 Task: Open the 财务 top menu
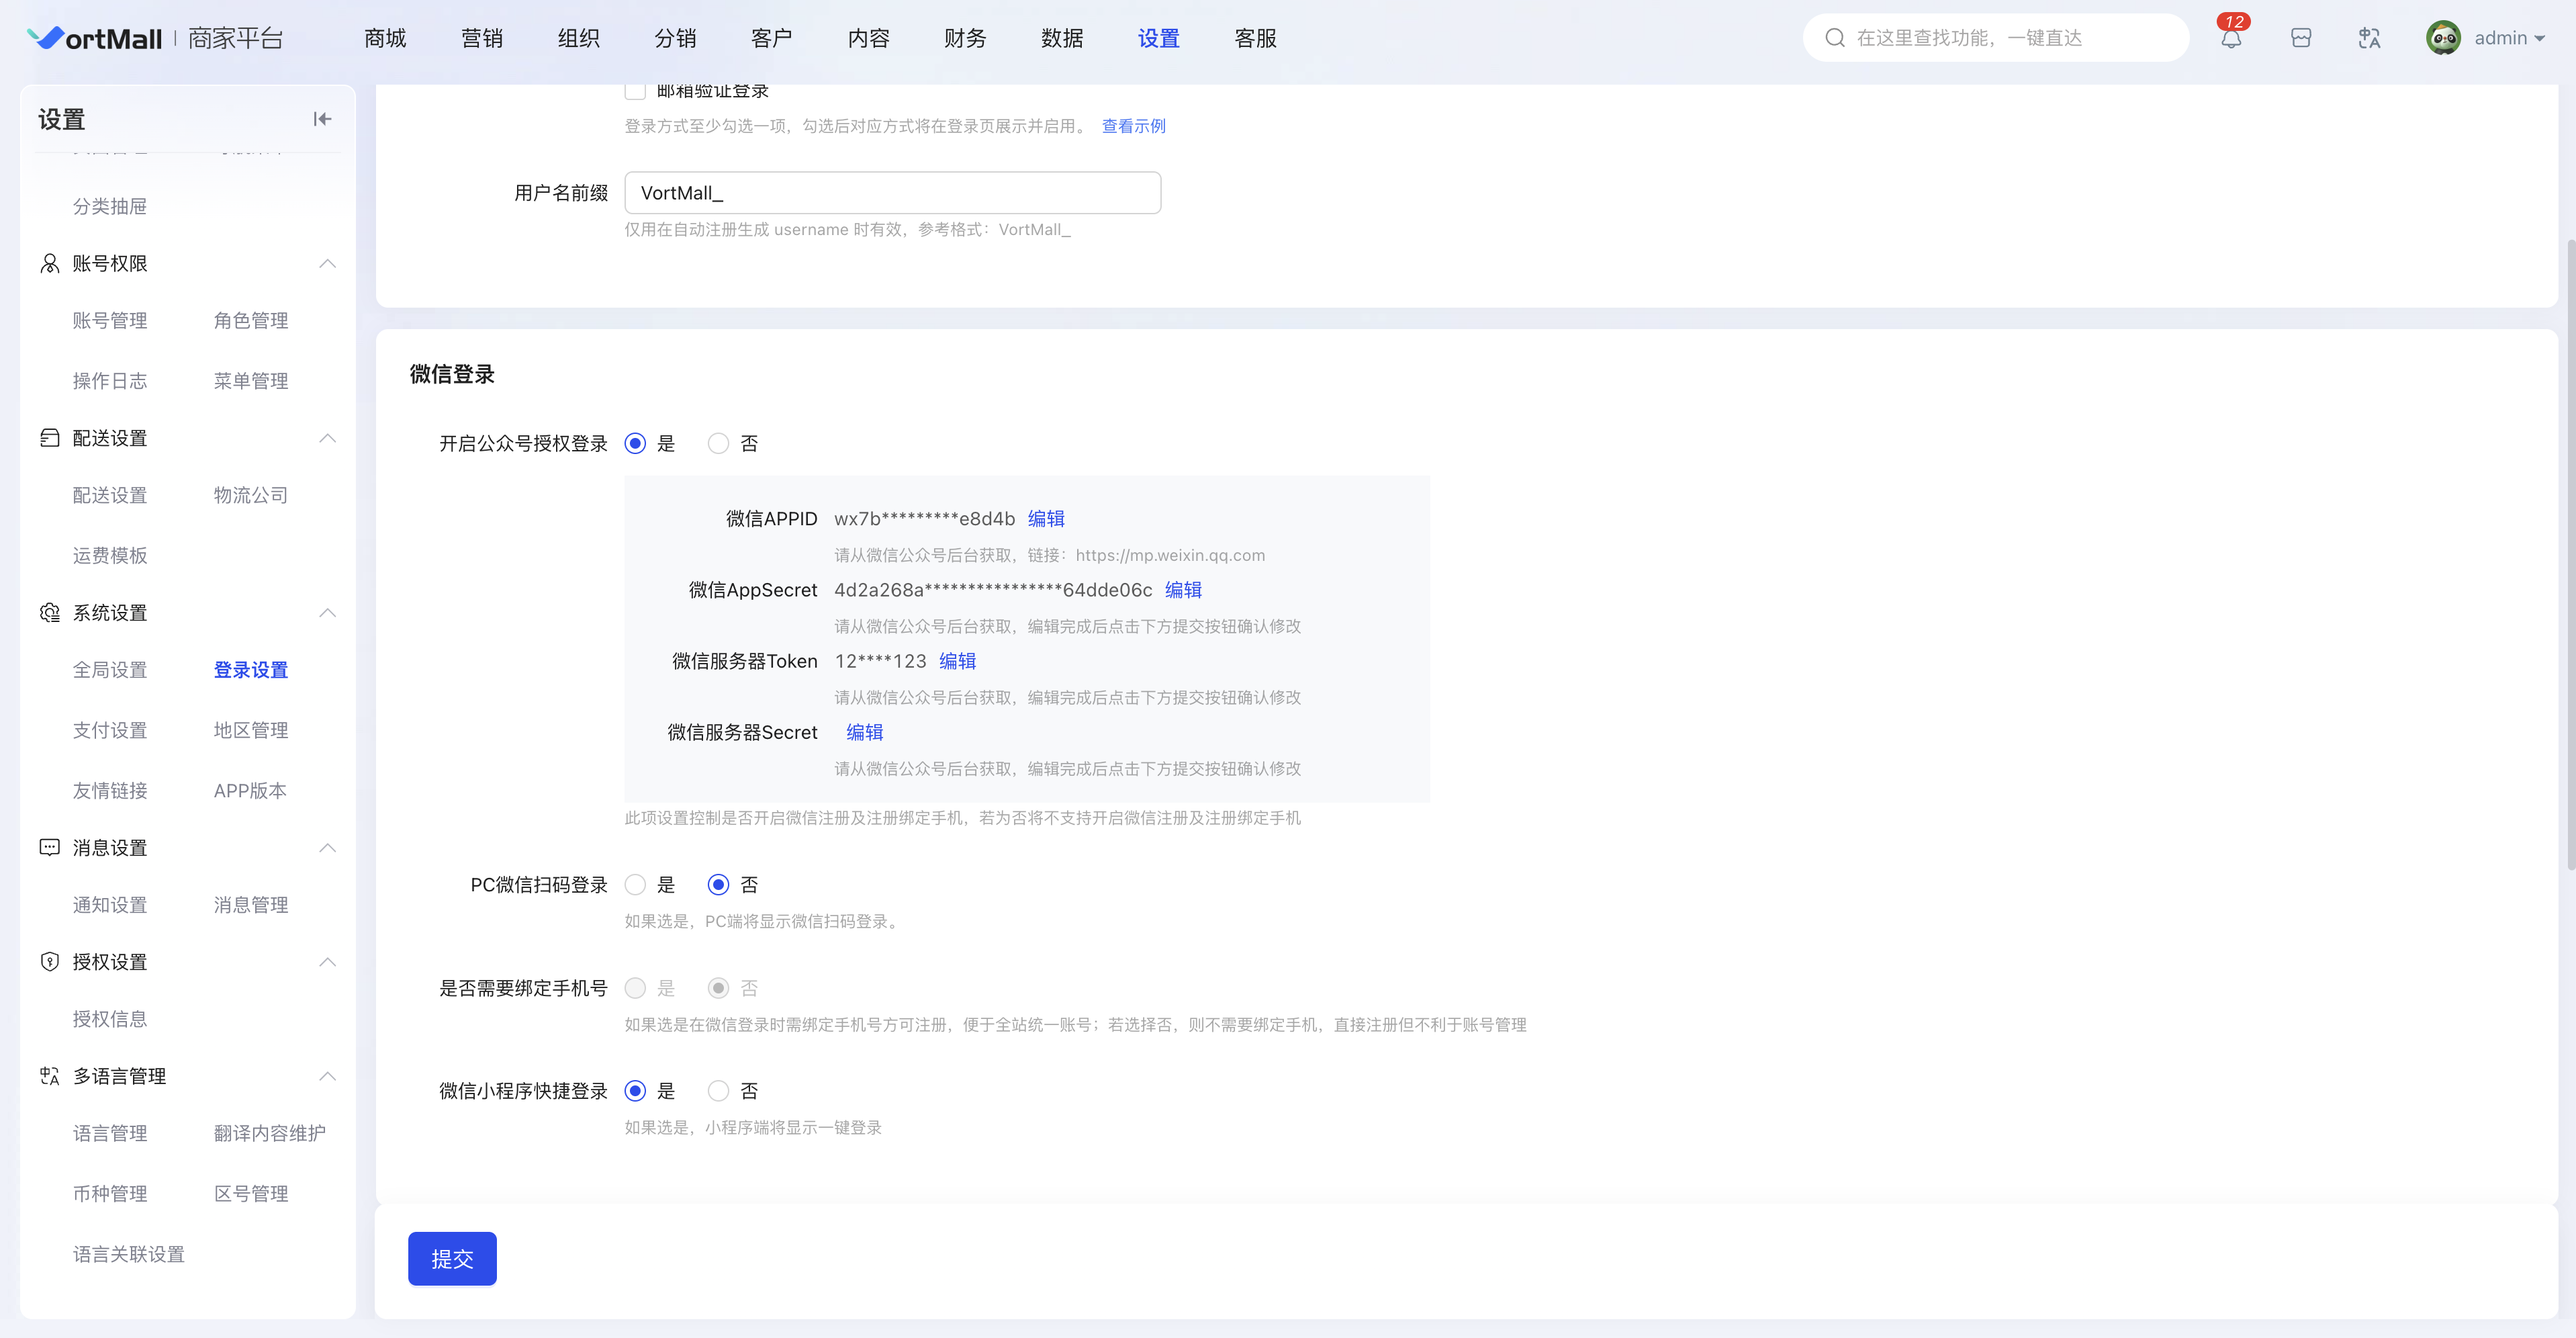tap(965, 38)
